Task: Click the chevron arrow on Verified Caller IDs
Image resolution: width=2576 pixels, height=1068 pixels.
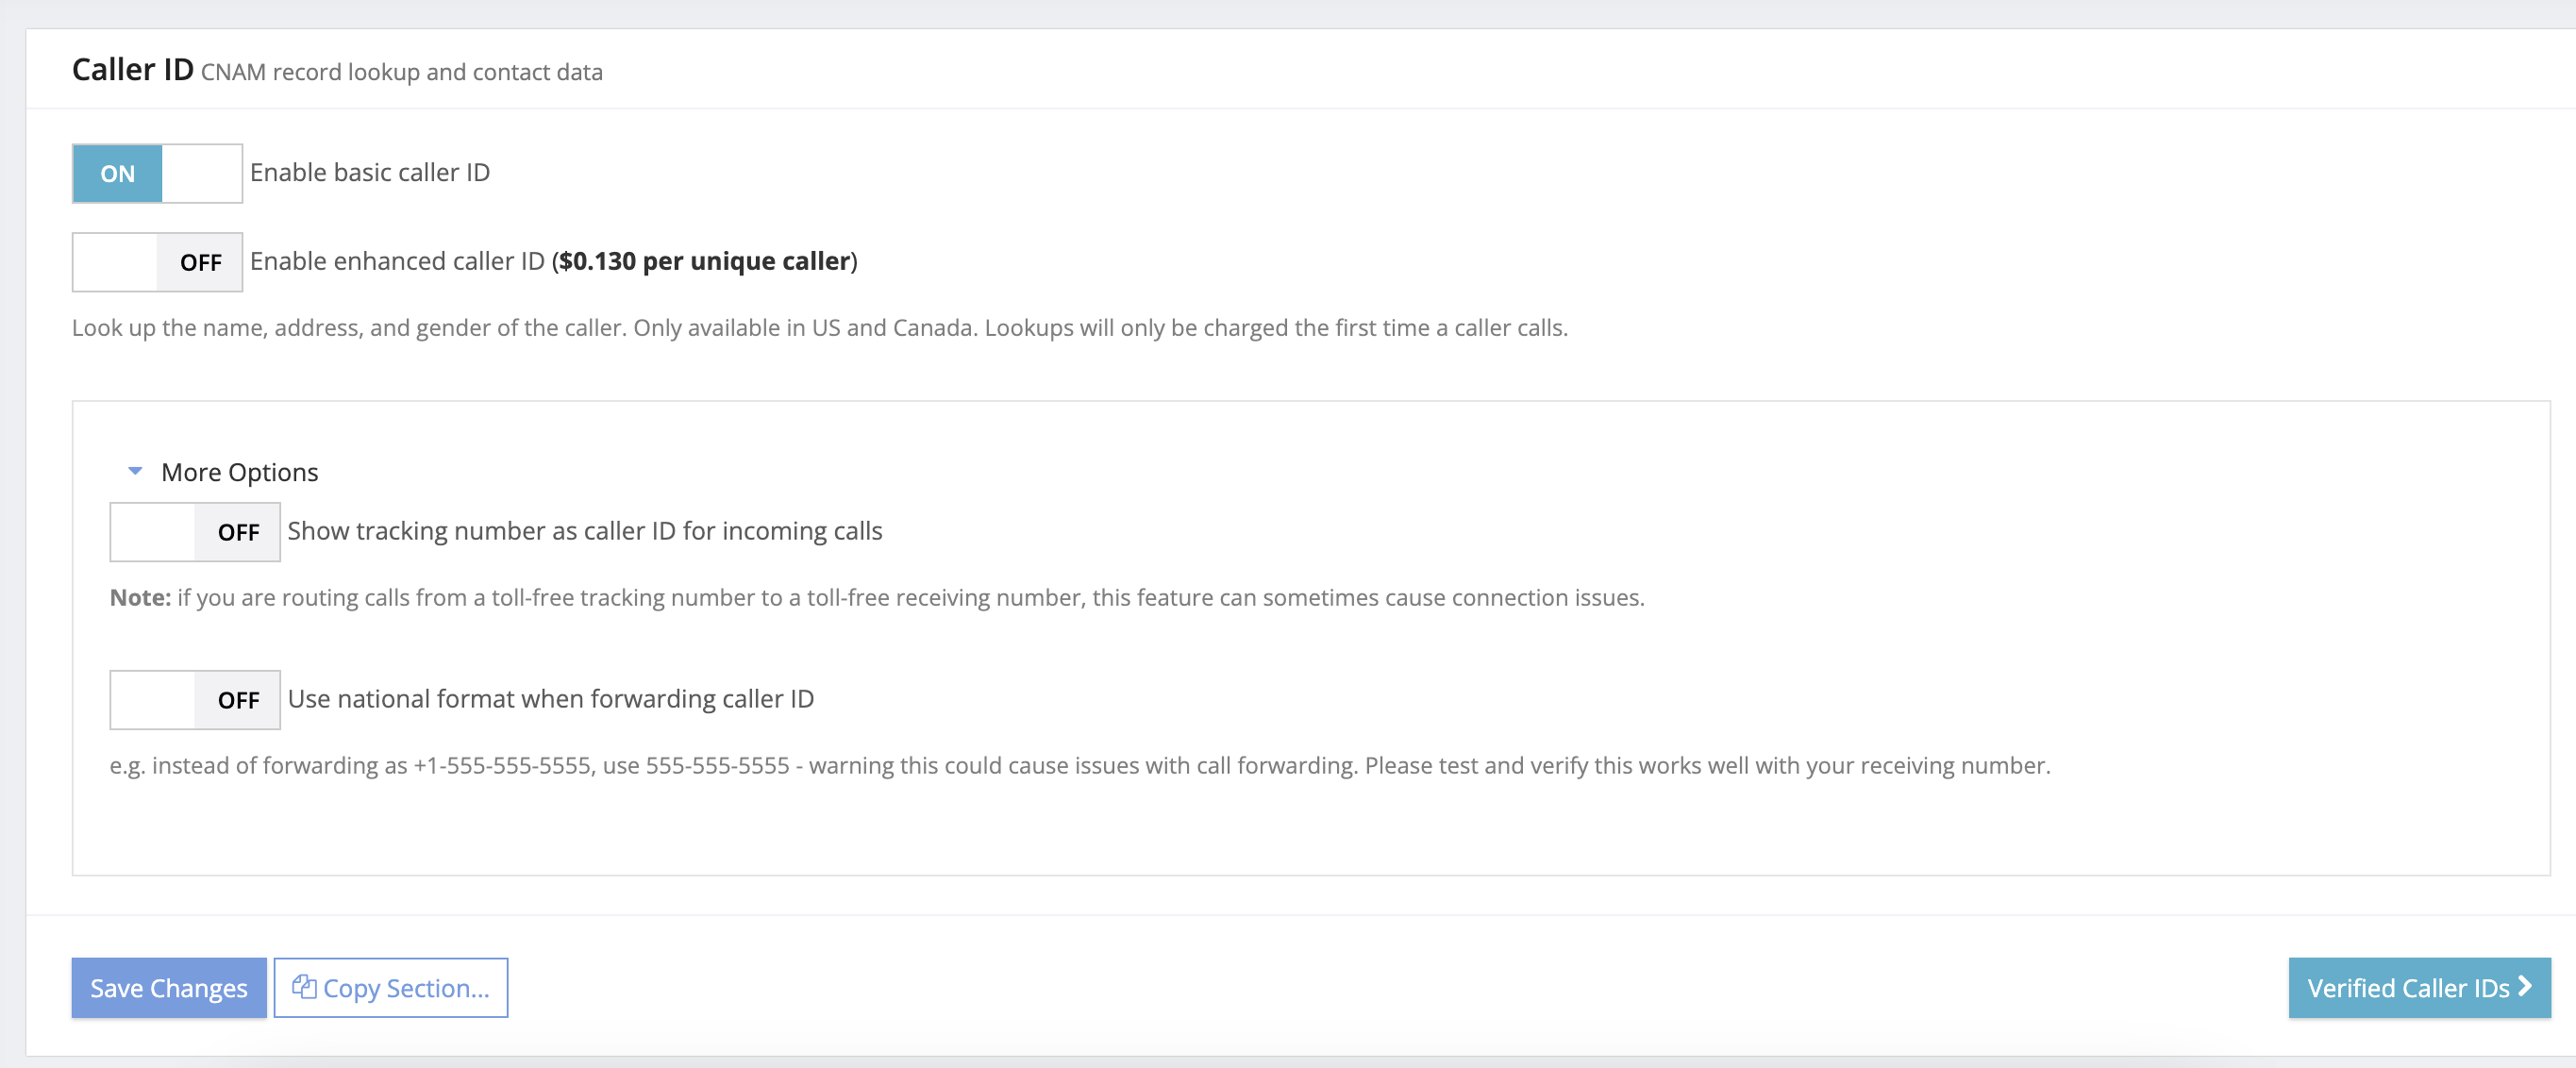Action: (2526, 987)
